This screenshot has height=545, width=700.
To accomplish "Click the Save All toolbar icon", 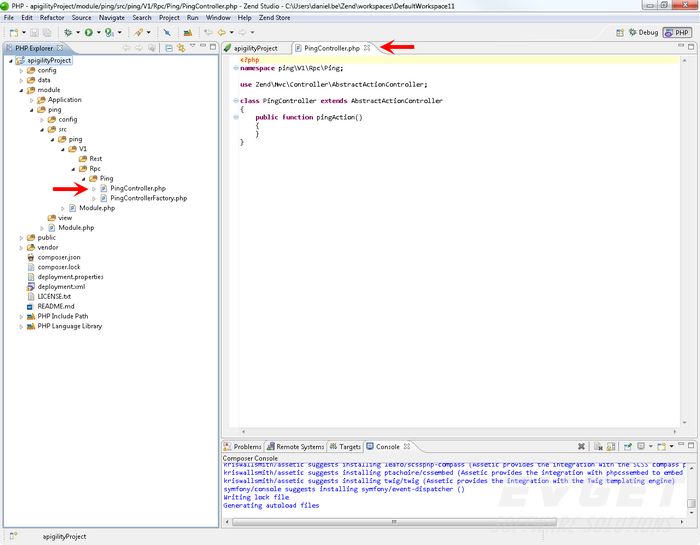I will click(46, 33).
